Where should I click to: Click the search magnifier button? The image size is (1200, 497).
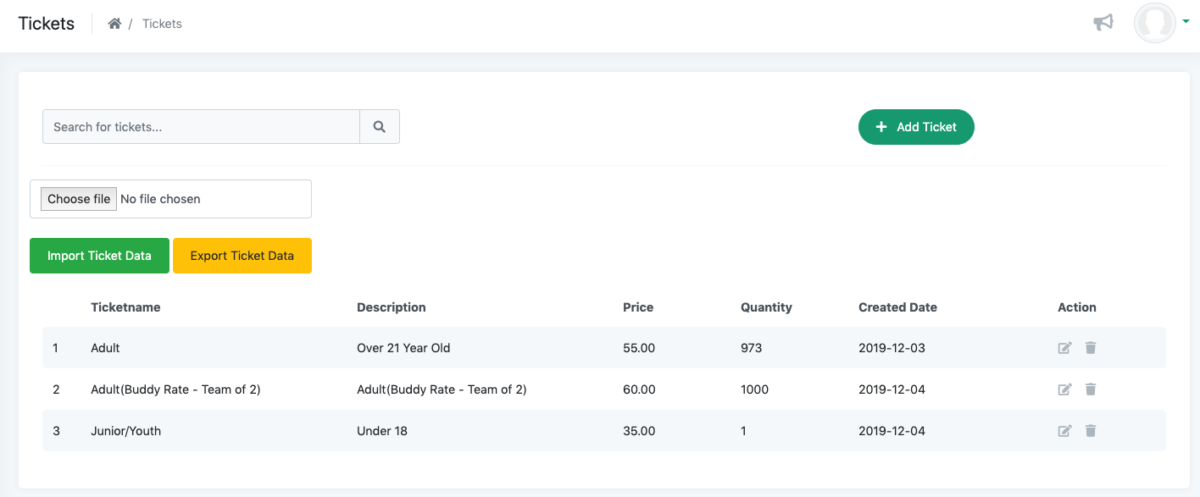pyautogui.click(x=379, y=127)
